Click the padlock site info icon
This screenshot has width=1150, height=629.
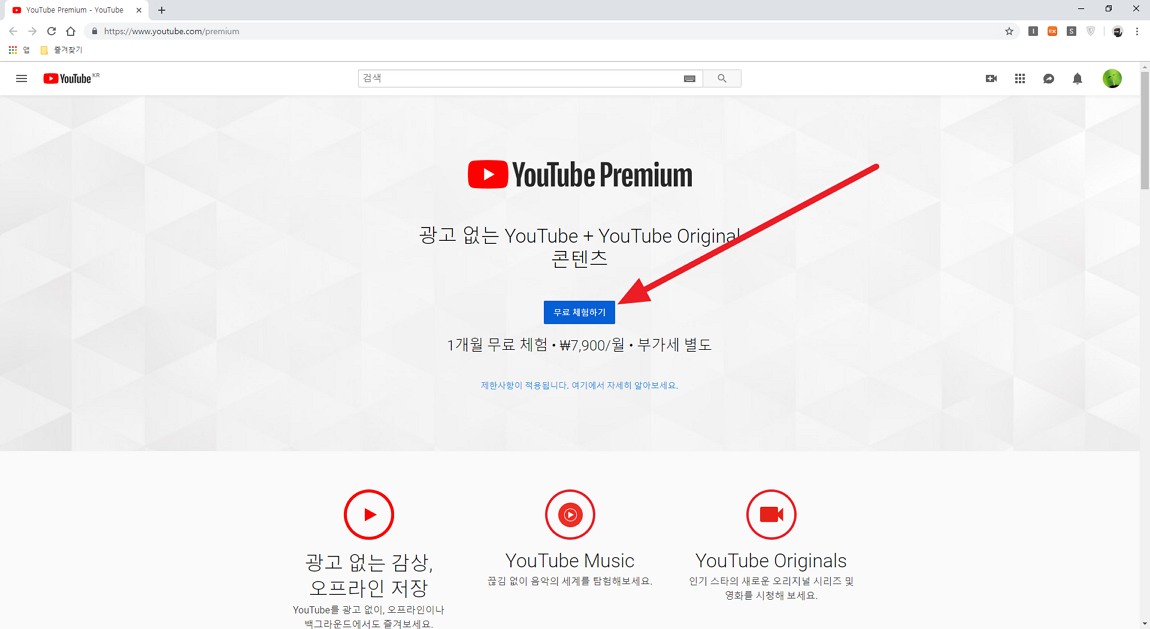coord(94,31)
